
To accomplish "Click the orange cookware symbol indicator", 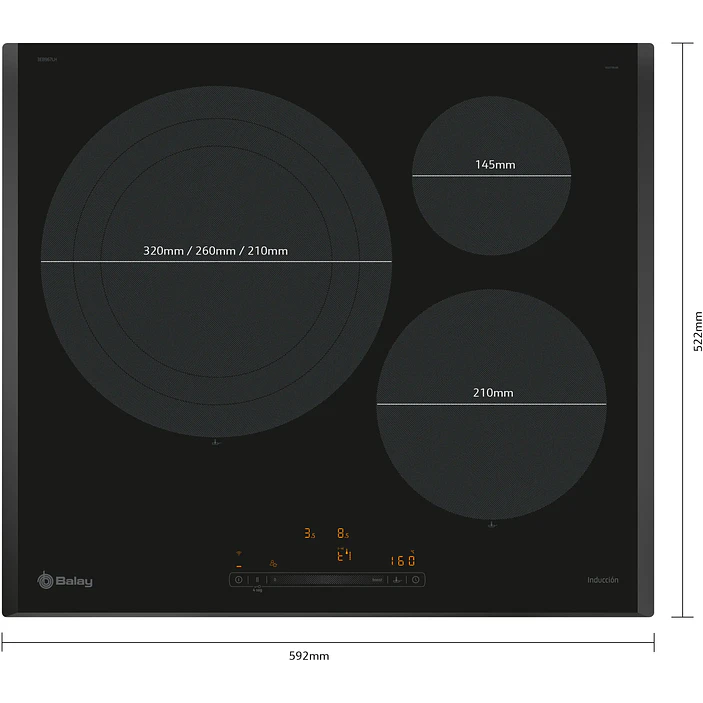I will 273,564.
